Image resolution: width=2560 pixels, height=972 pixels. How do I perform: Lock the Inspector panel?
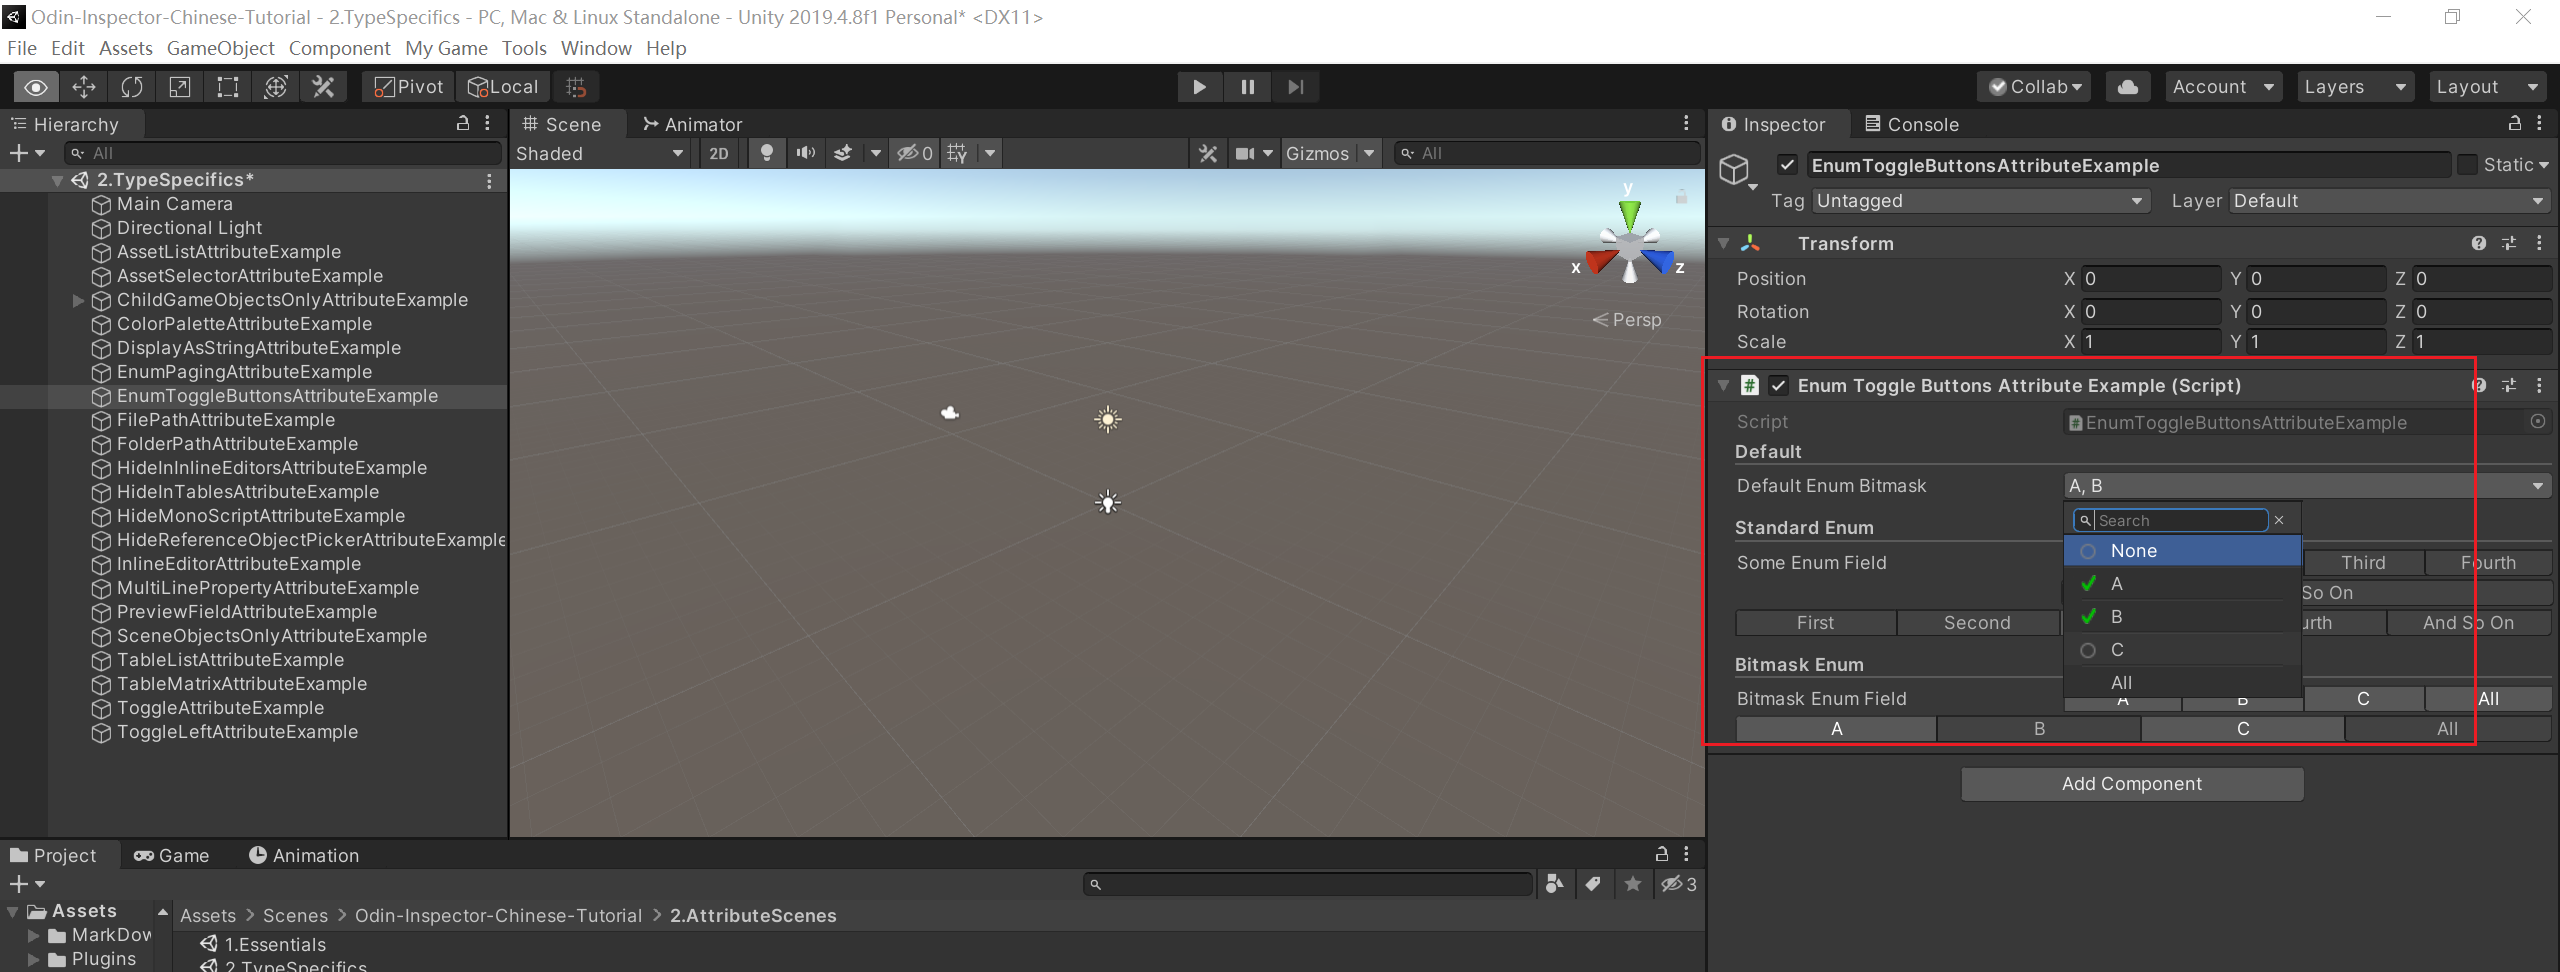[x=2515, y=123]
